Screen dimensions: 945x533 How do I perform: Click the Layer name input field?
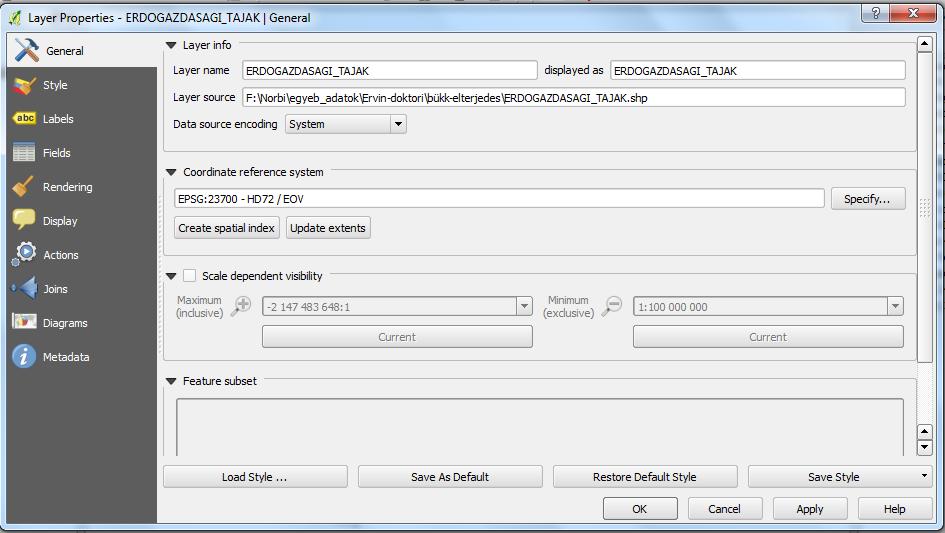click(x=389, y=71)
